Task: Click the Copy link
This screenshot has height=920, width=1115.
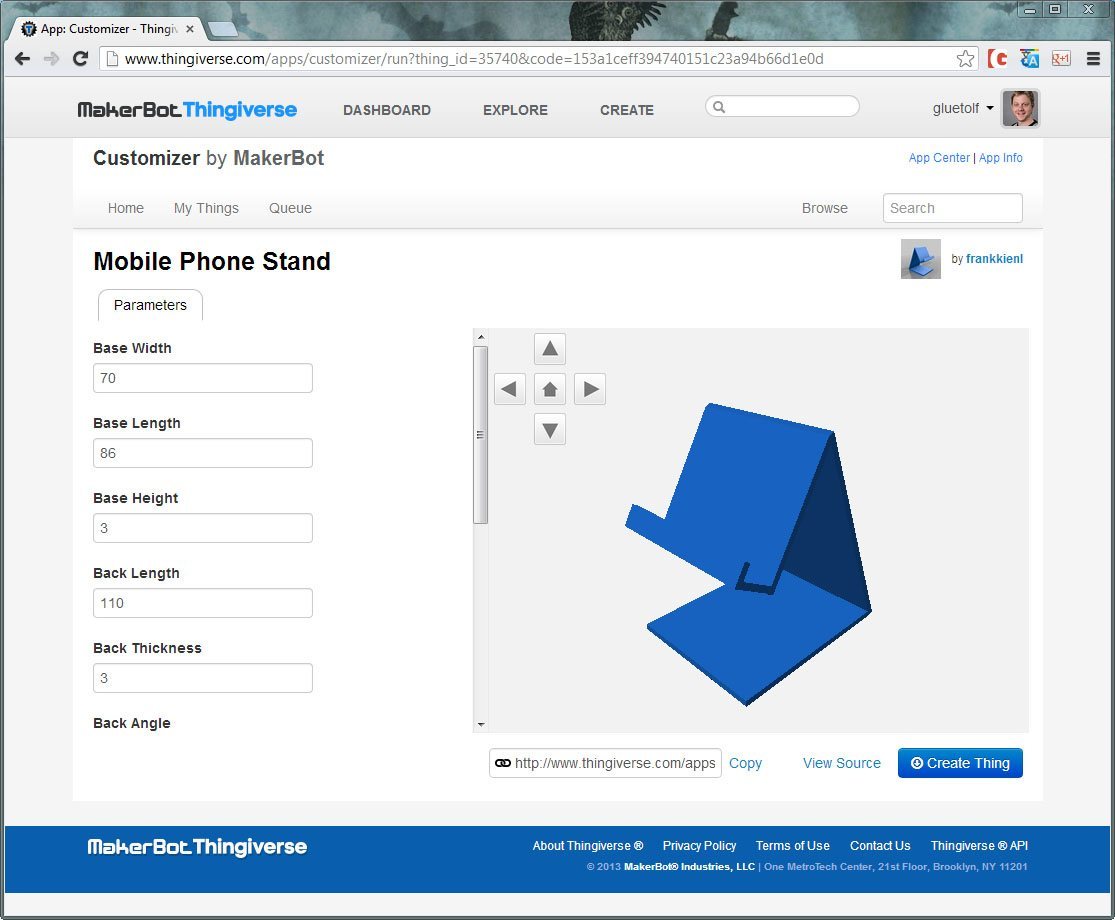Action: tap(745, 763)
